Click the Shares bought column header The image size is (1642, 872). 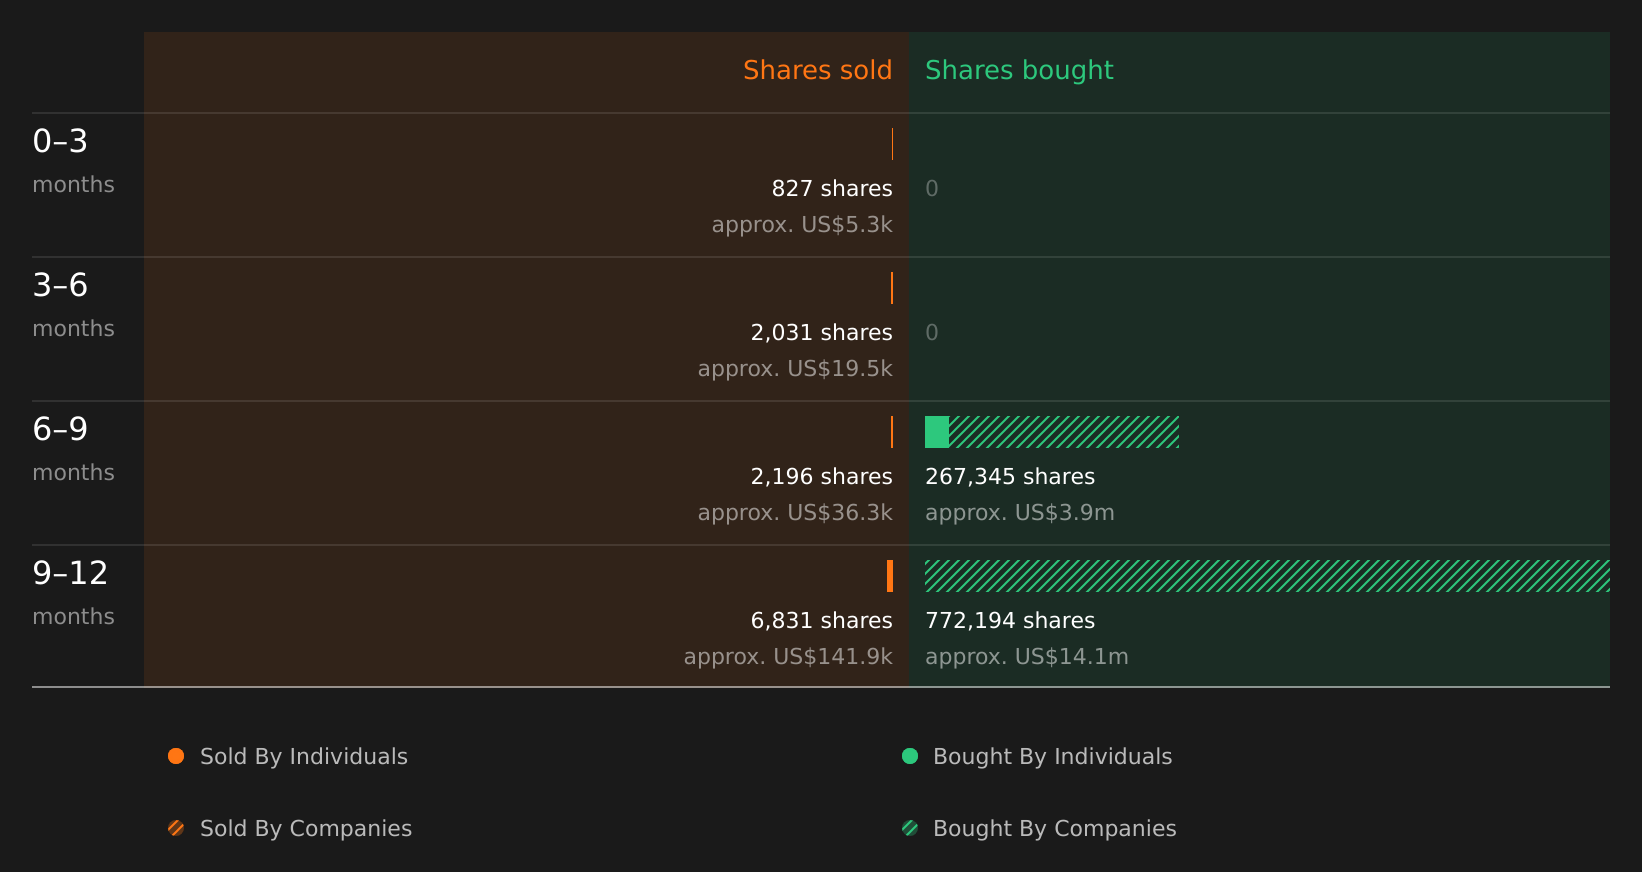(1019, 70)
